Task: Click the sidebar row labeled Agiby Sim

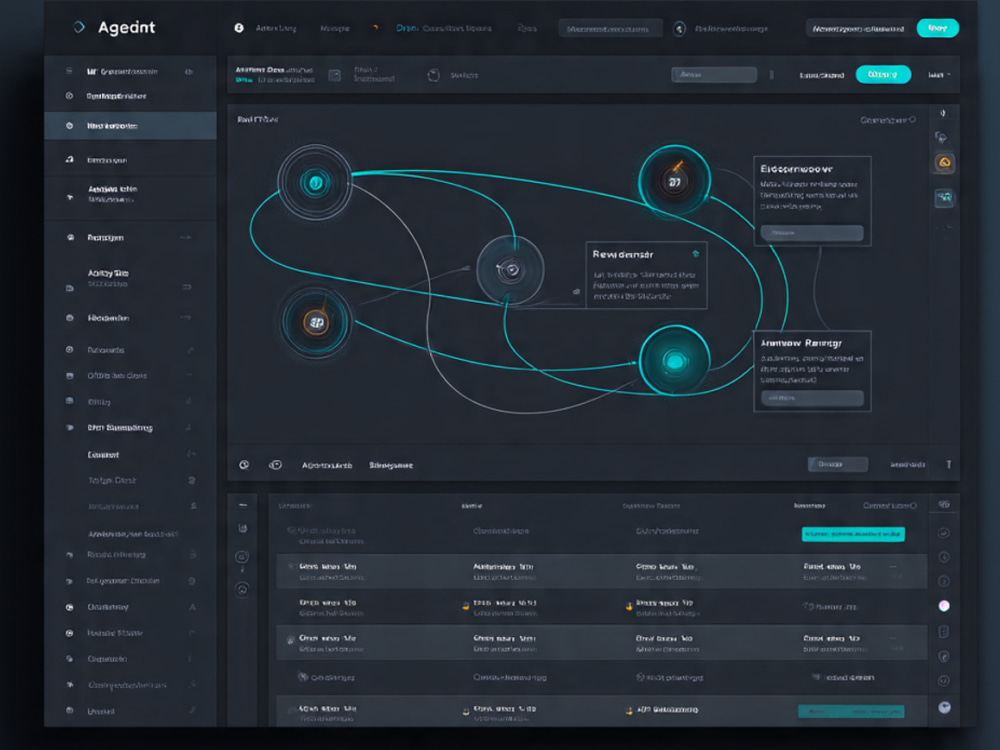Action: [130, 279]
